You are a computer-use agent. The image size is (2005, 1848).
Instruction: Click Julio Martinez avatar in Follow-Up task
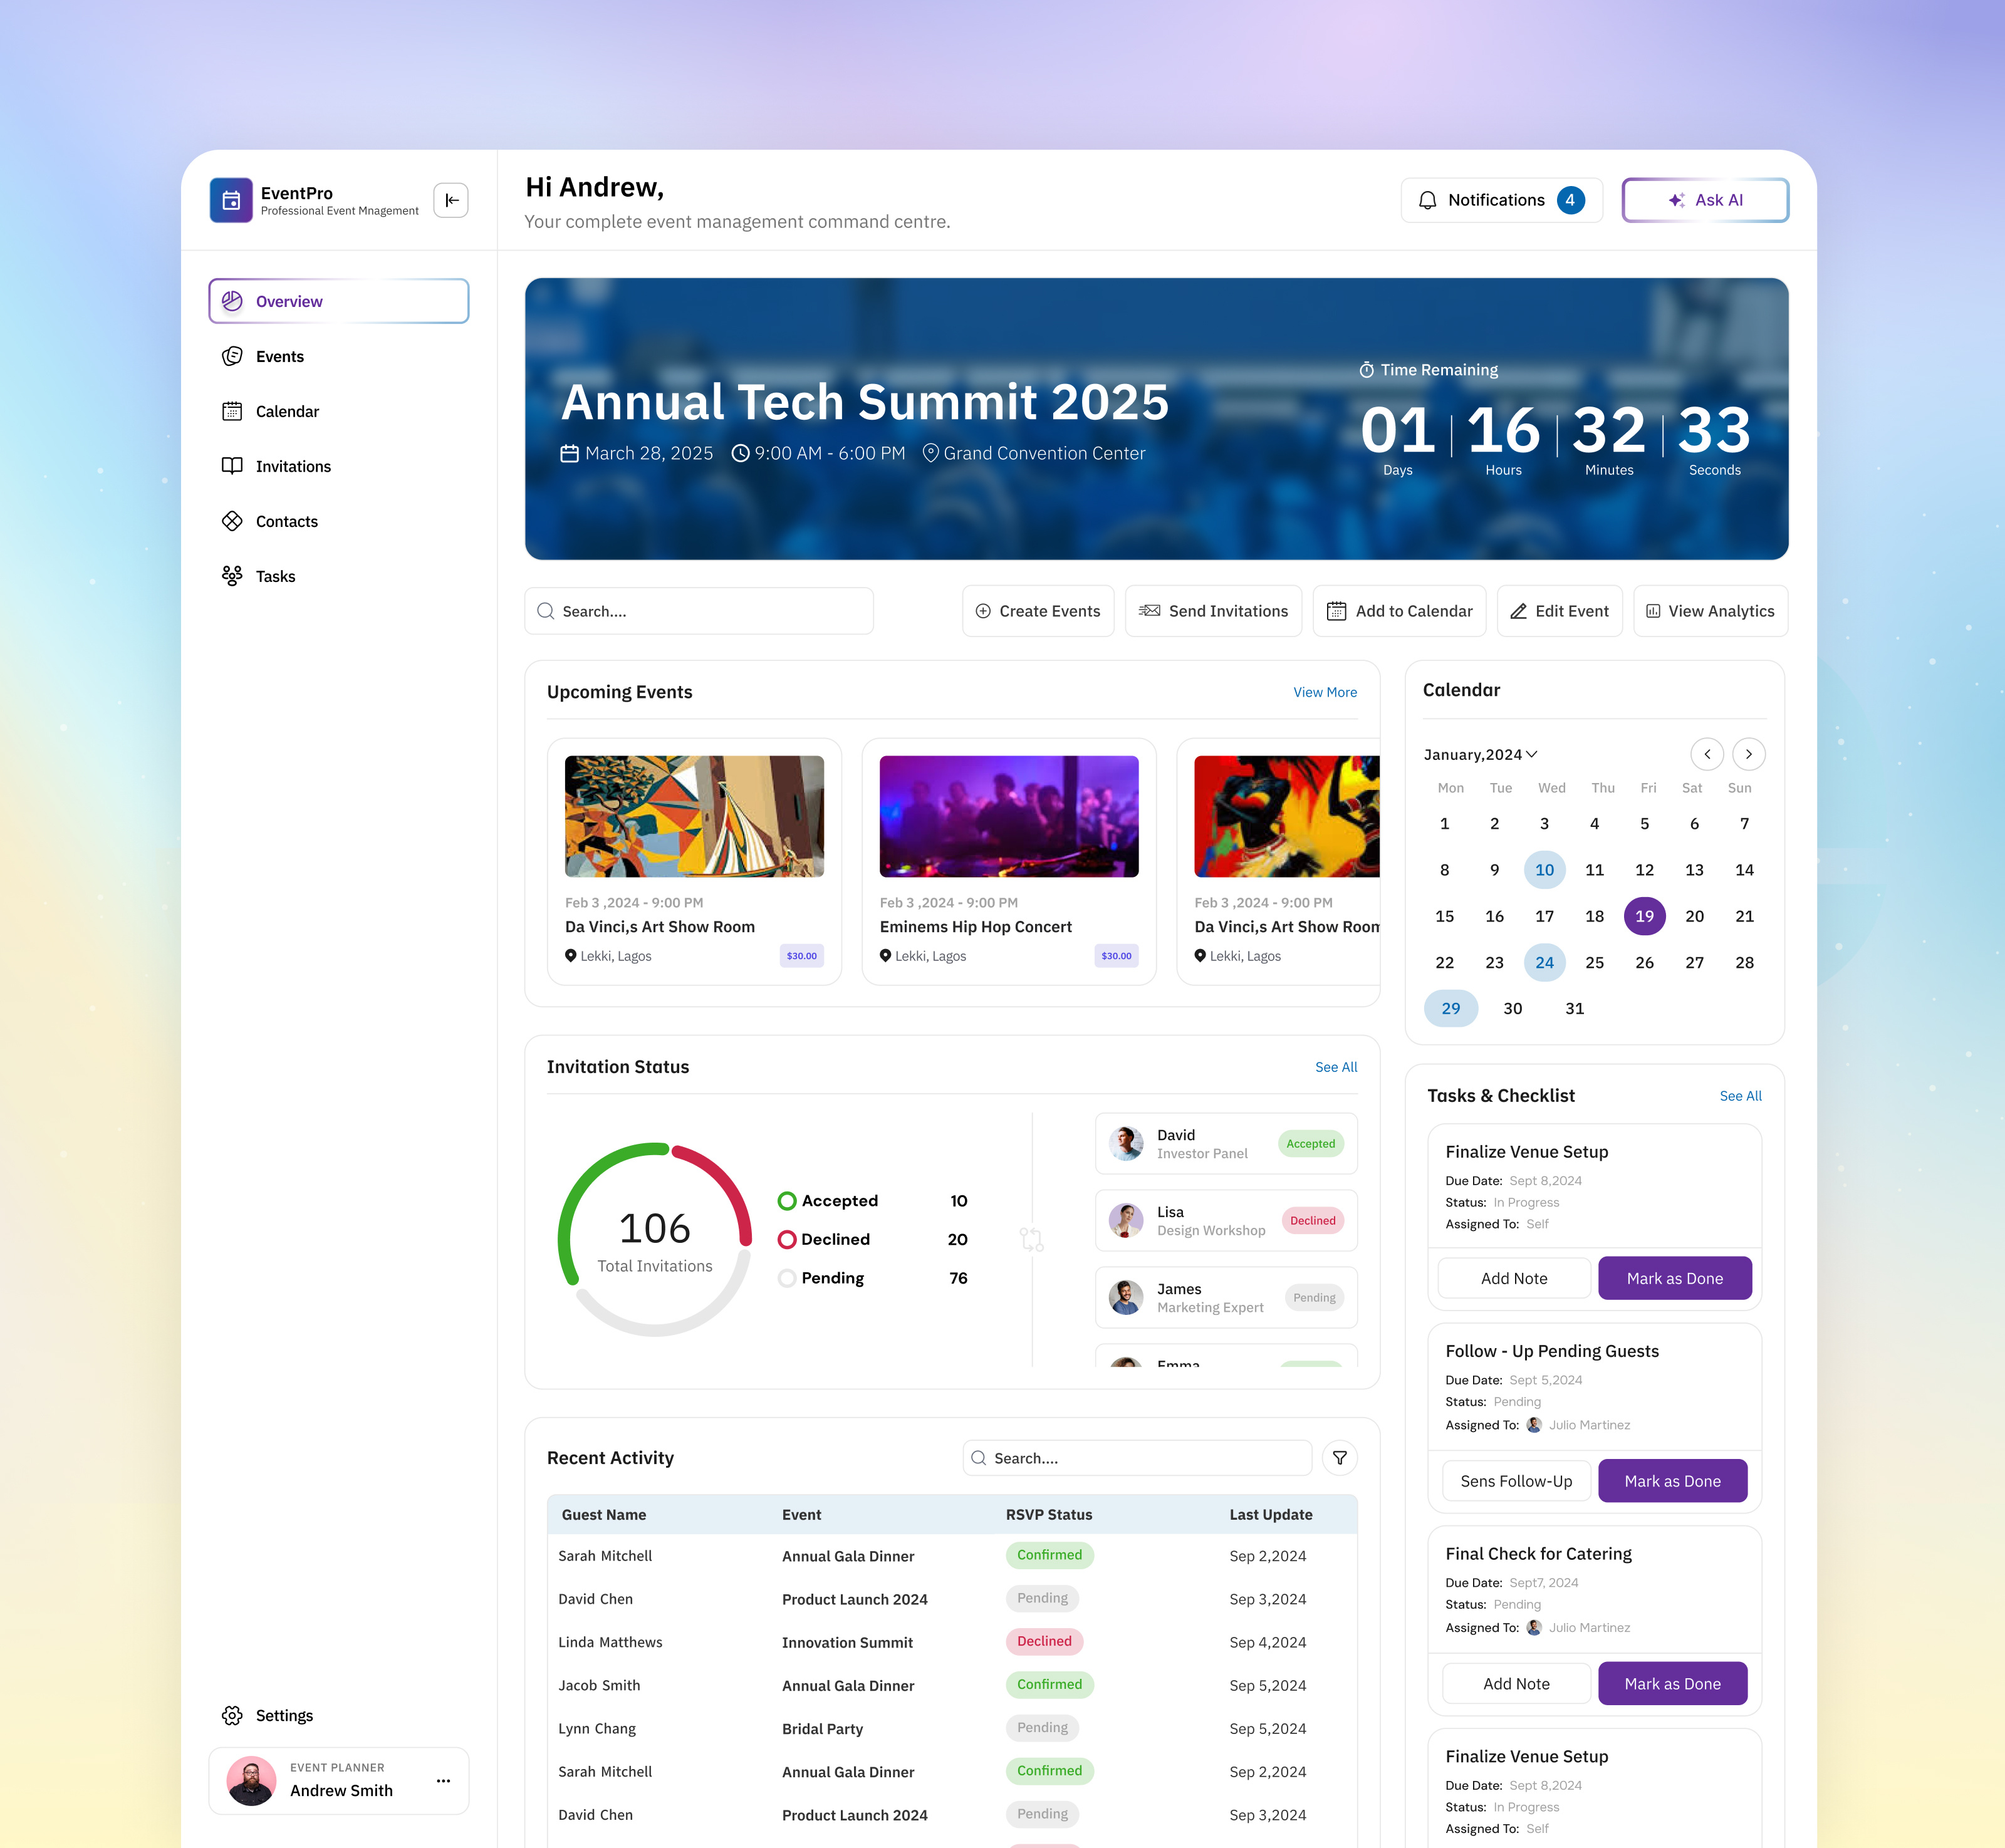(x=1534, y=1425)
